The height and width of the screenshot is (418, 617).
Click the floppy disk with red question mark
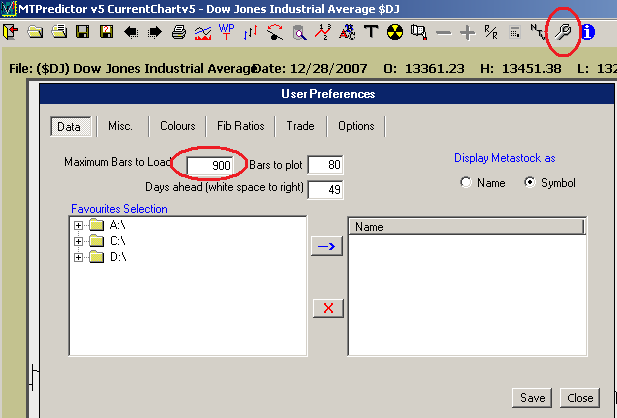click(x=107, y=32)
